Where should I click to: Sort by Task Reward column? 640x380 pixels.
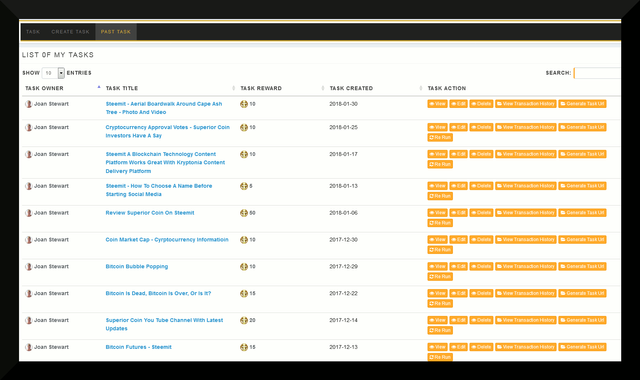261,88
